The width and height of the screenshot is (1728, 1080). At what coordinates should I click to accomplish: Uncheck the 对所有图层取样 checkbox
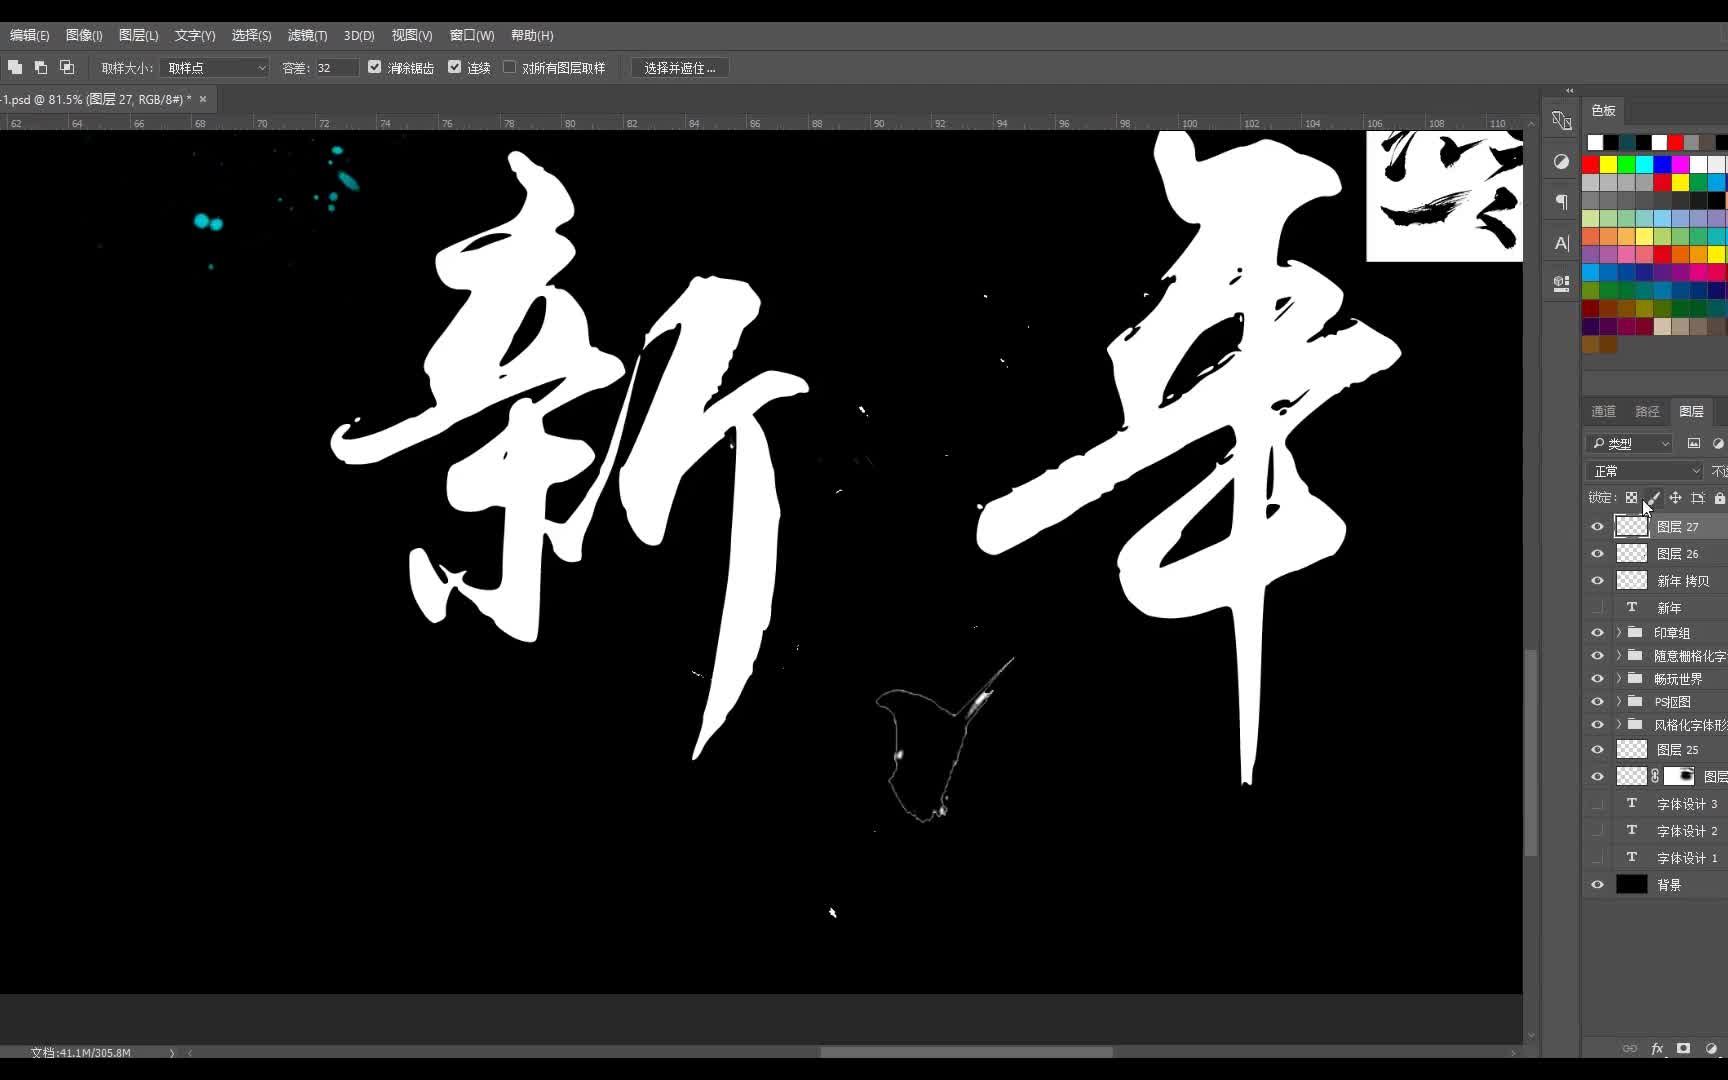pos(510,66)
